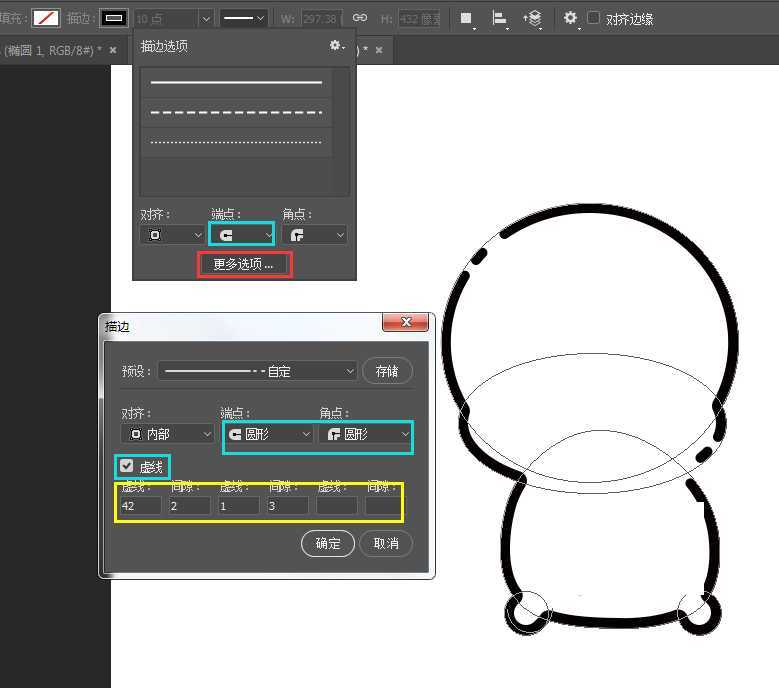This screenshot has height=688, width=779.
Task: Uncheck the 虚线 dashed line checkbox
Action: pos(126,466)
